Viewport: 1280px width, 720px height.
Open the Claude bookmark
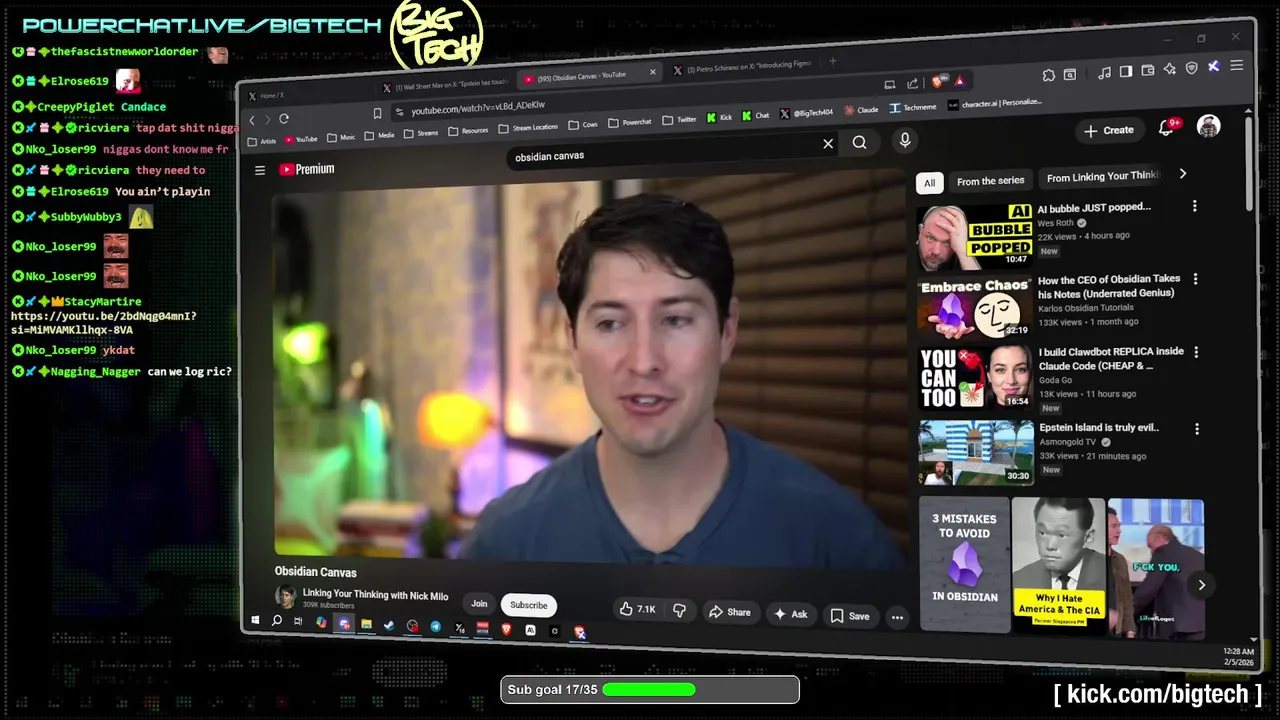coord(861,110)
